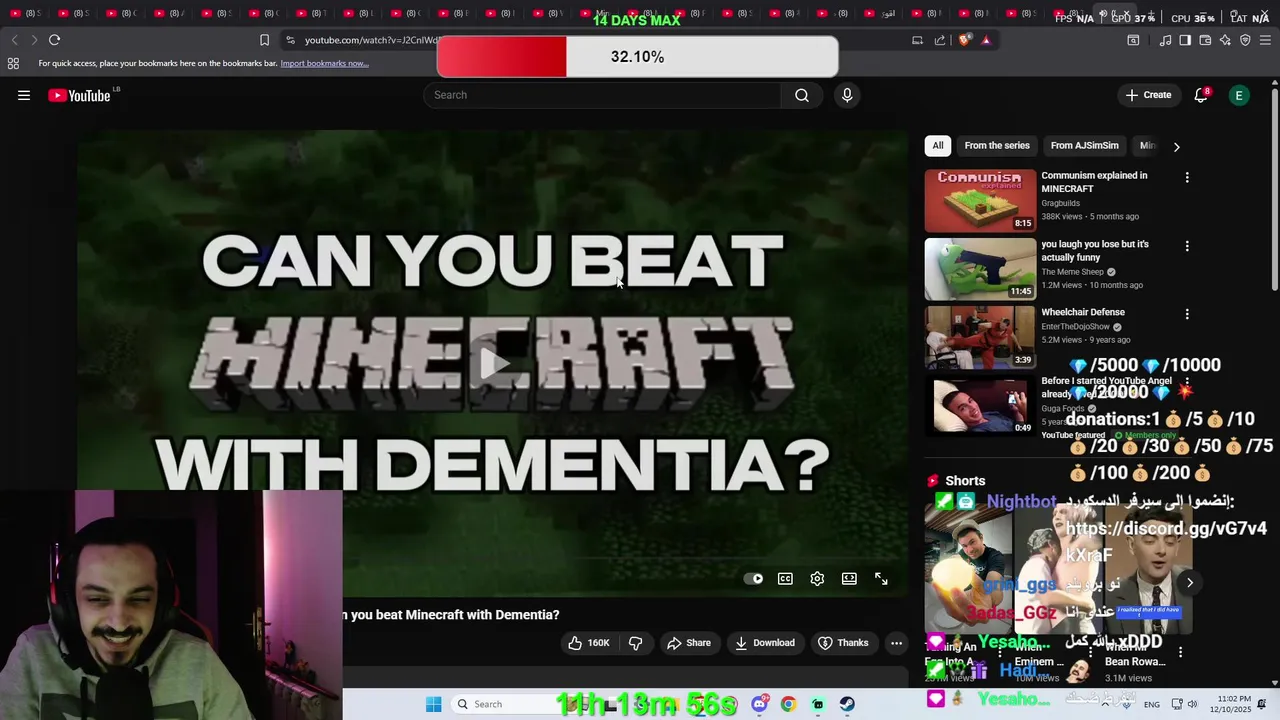
Task: Open YouTube notifications bell
Action: 1201,95
